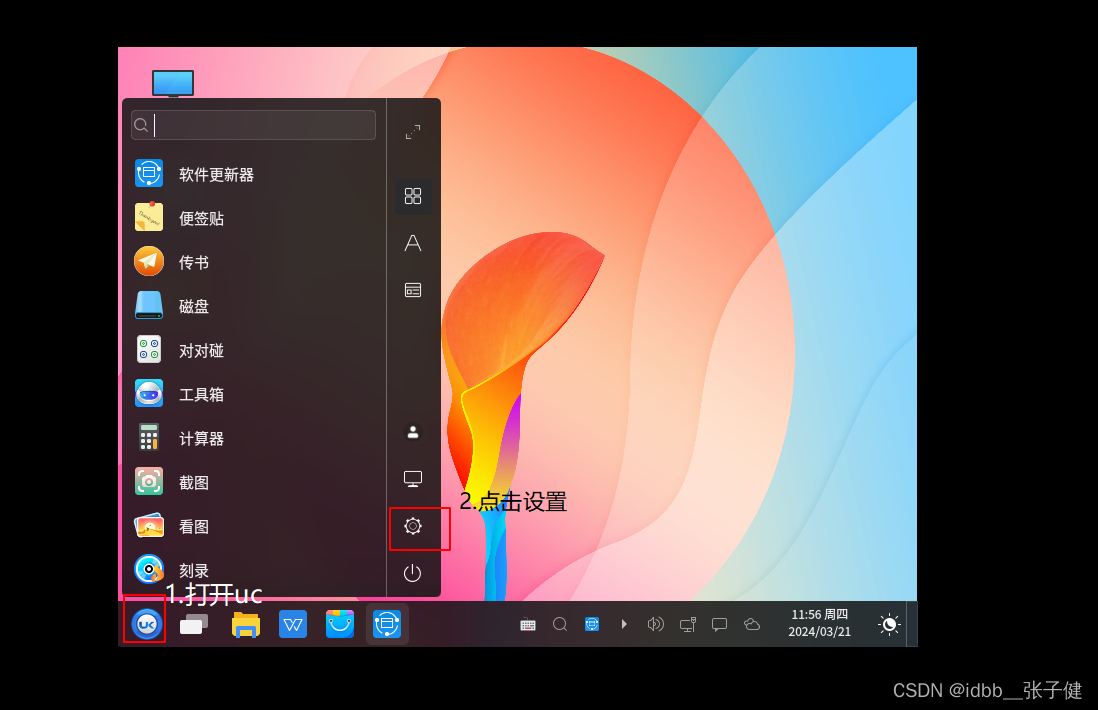Switch to function category view icon
Viewport: 1098px width, 710px height.
point(413,290)
